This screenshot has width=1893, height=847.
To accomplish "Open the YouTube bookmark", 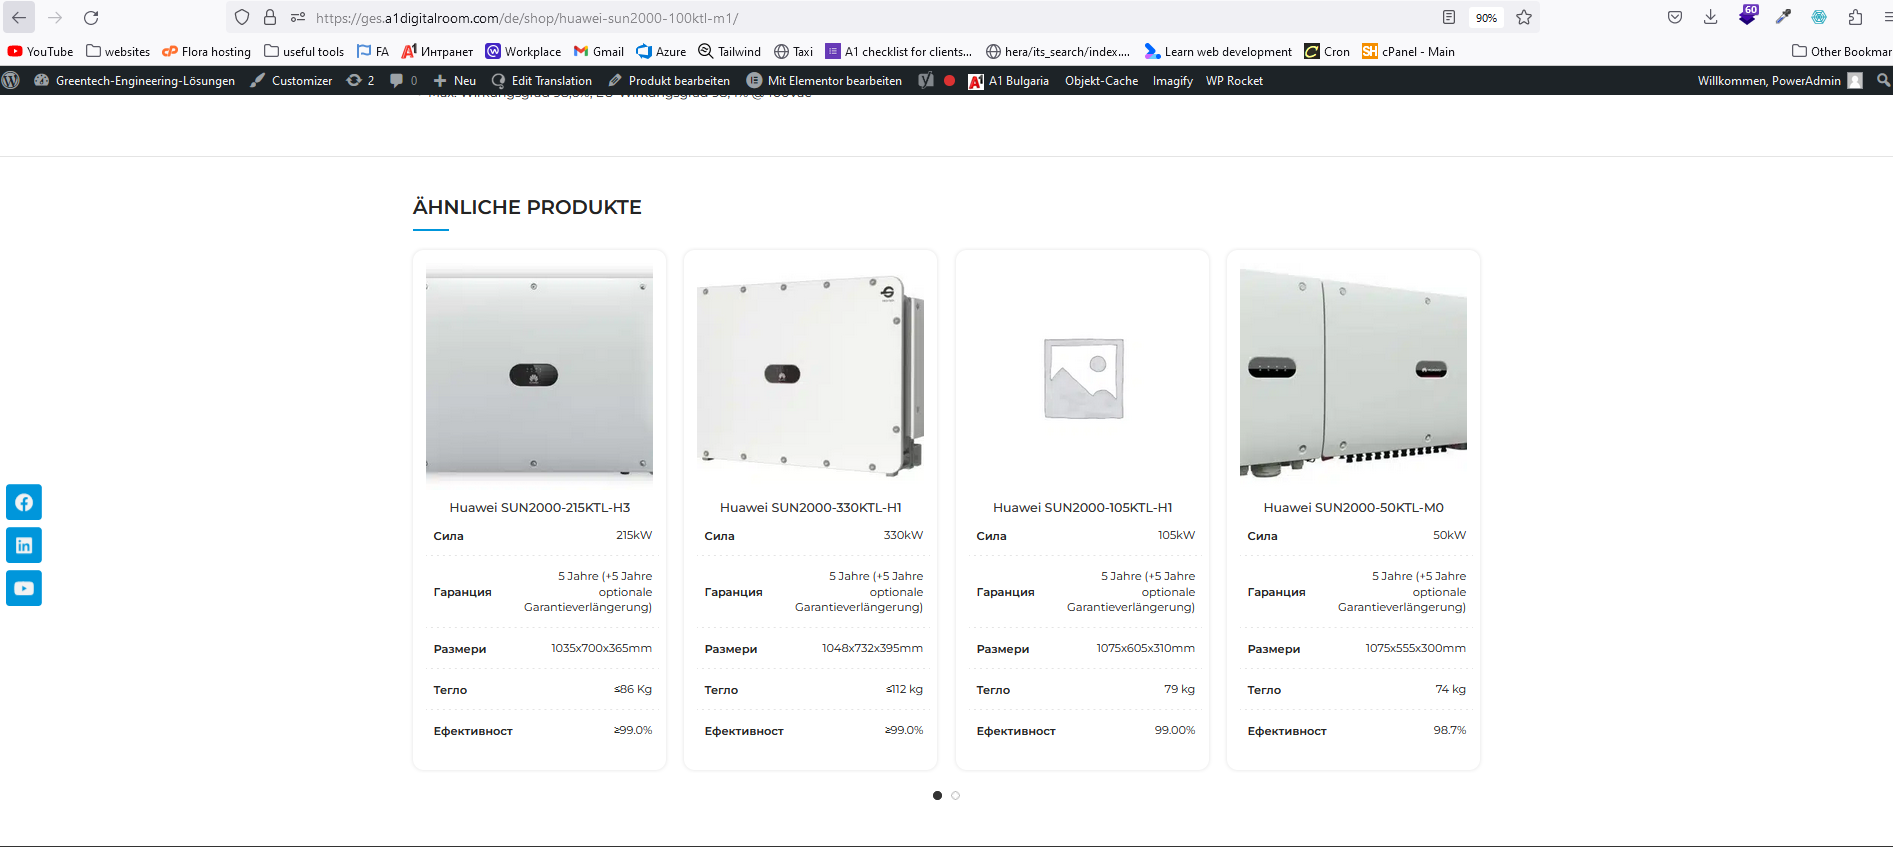I will point(40,51).
